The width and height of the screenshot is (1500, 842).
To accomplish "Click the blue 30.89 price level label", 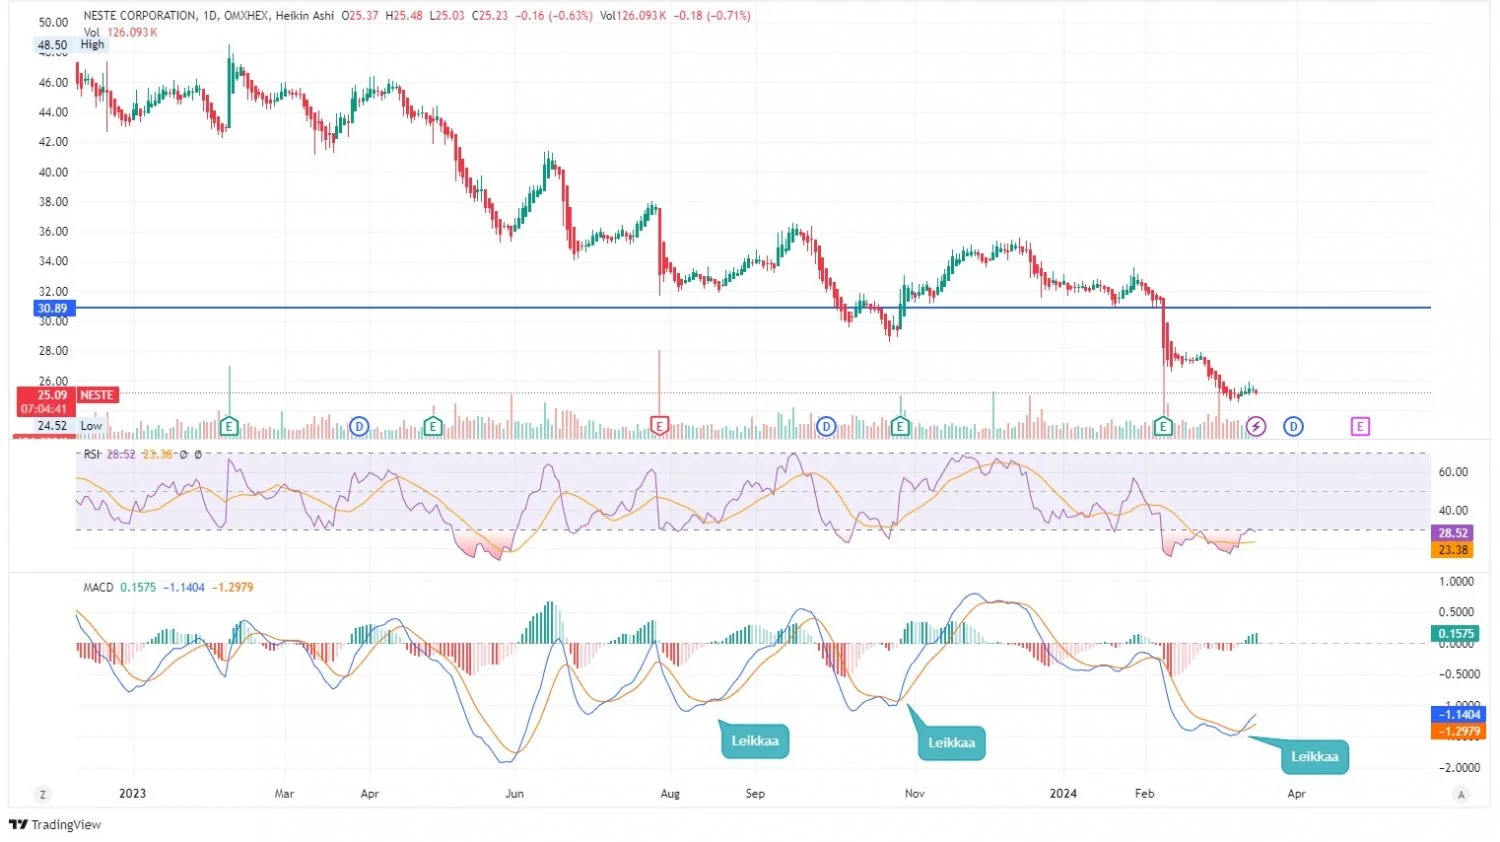I will 53,309.
